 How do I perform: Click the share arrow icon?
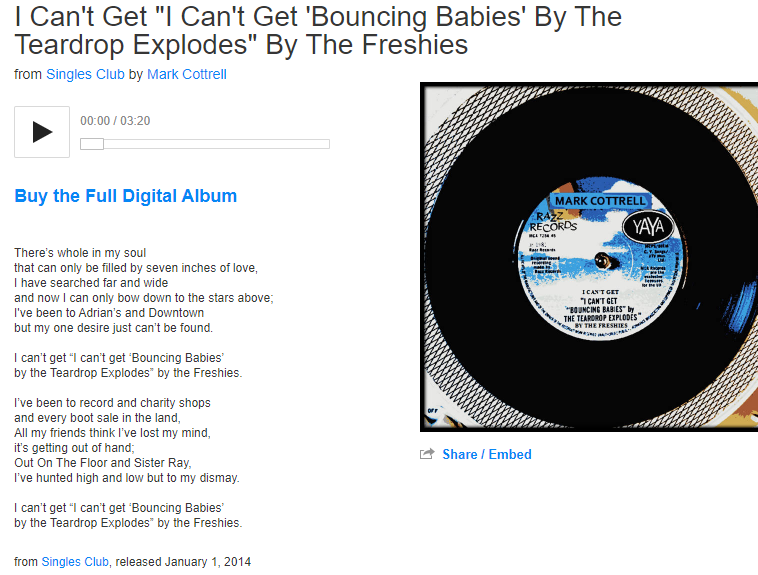click(427, 454)
